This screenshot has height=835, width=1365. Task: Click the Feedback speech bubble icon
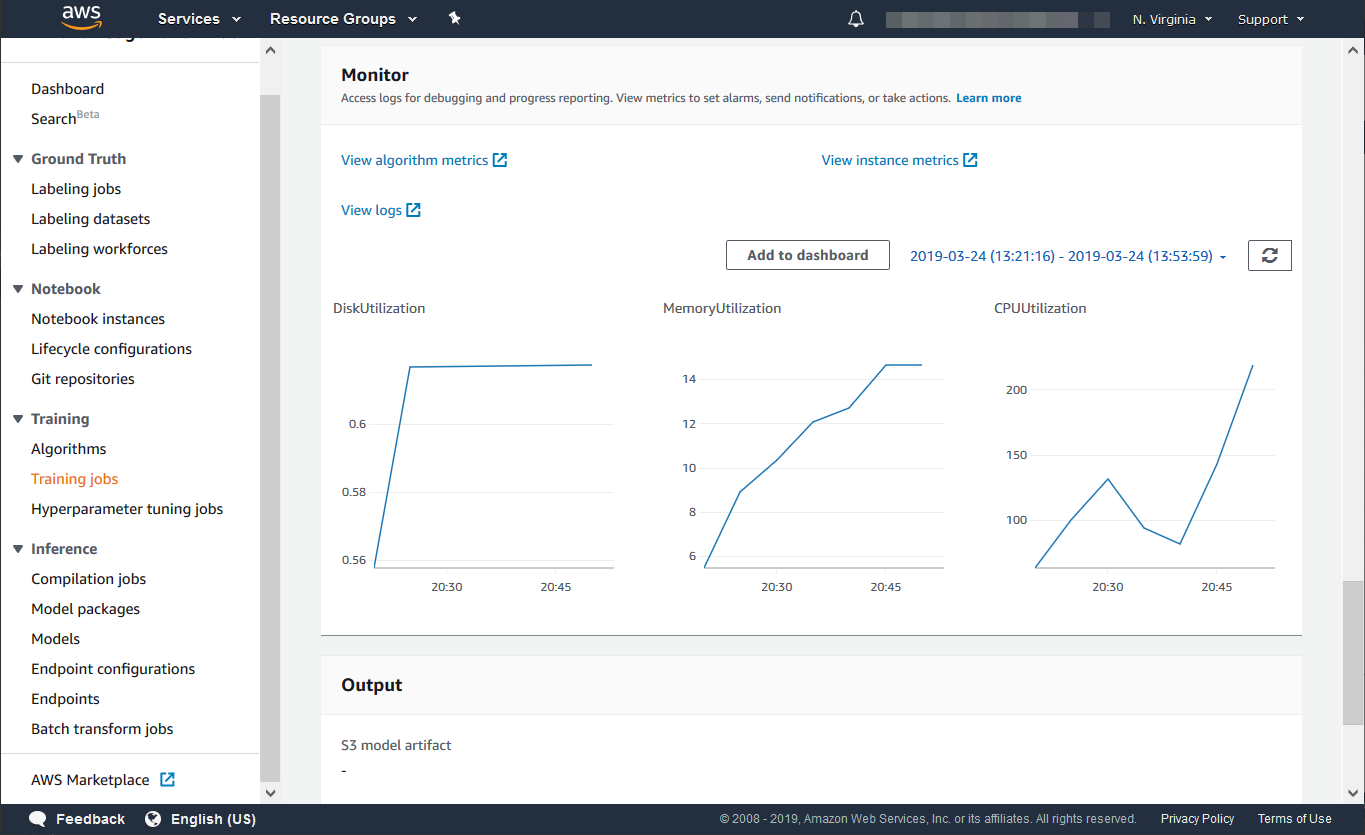point(38,819)
